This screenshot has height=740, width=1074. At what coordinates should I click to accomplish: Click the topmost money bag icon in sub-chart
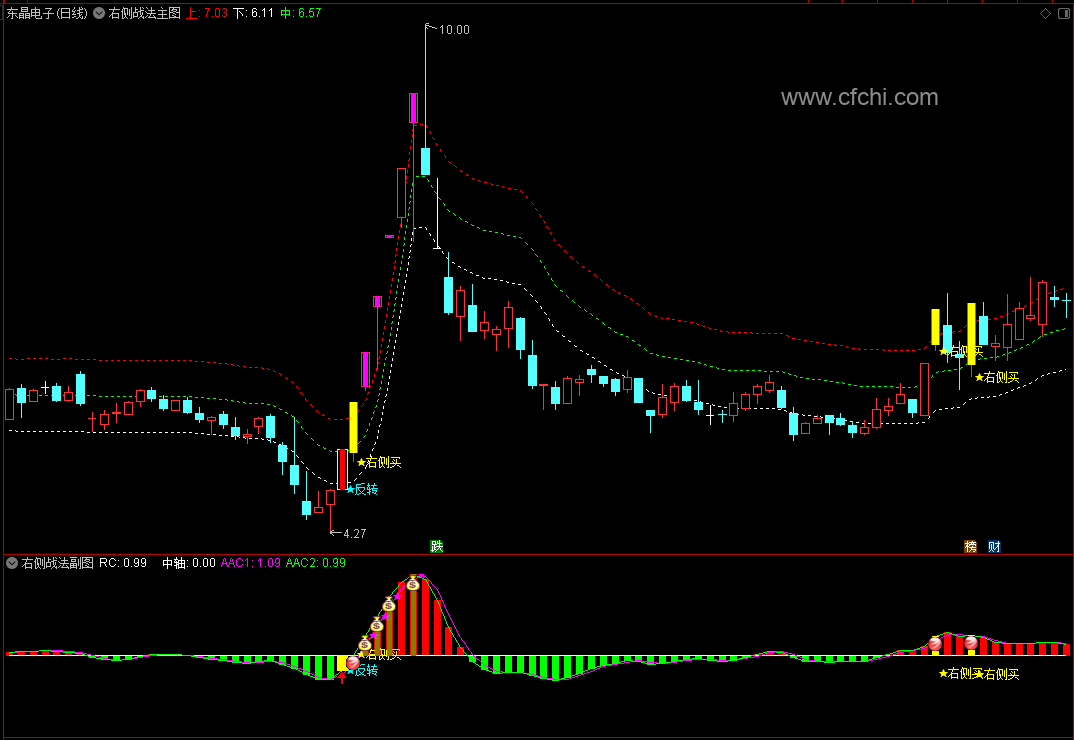coord(413,583)
